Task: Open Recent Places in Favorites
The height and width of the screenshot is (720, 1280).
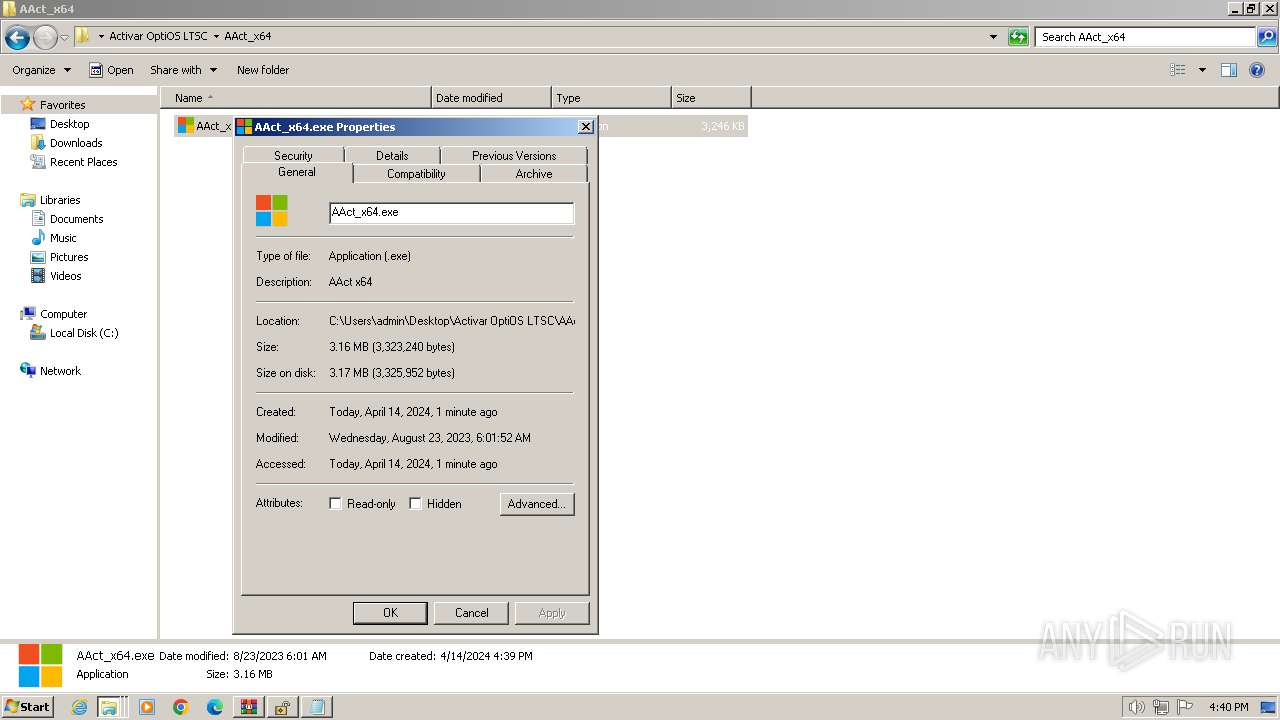Action: [x=83, y=162]
